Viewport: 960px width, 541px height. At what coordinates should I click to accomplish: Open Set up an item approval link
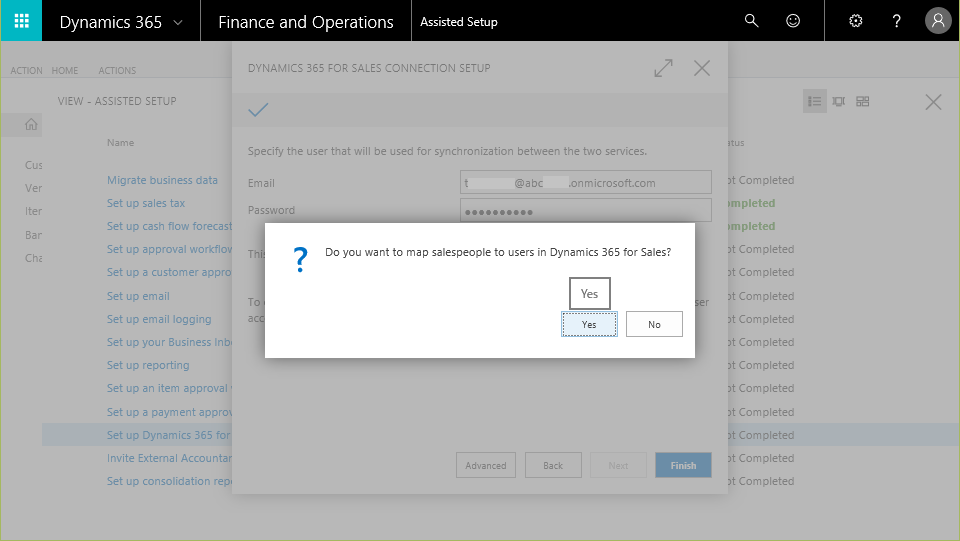click(x=170, y=388)
